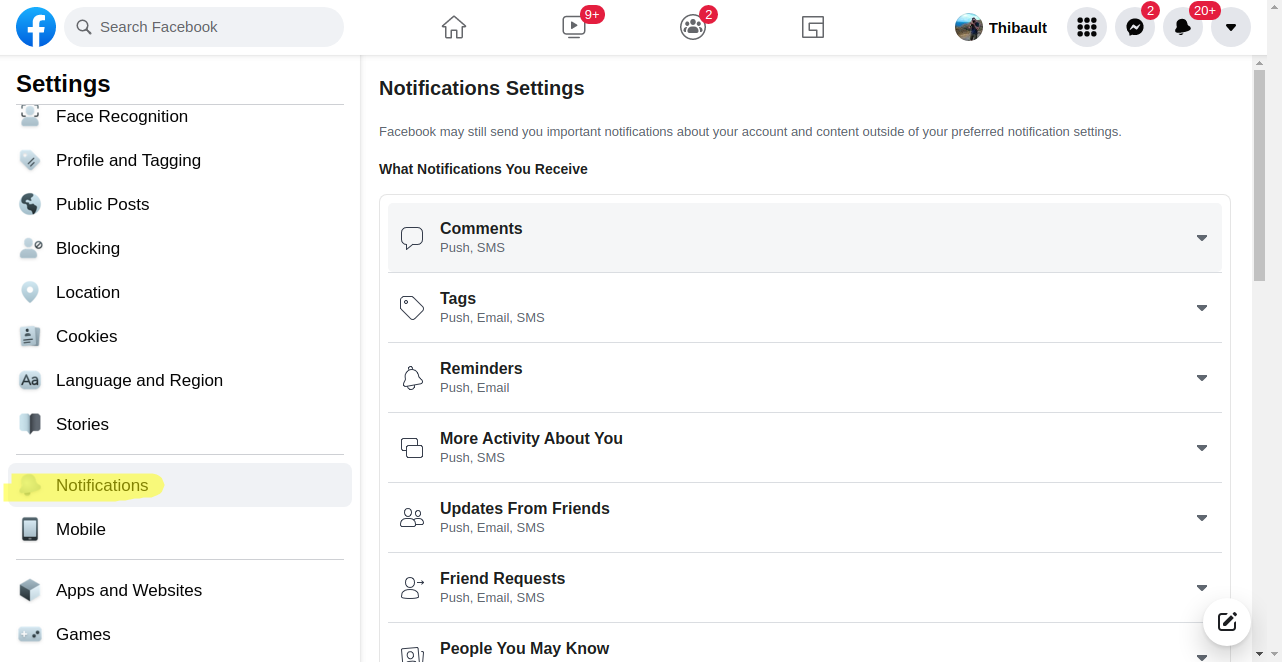
Task: Focus the Search Facebook field
Action: point(204,27)
